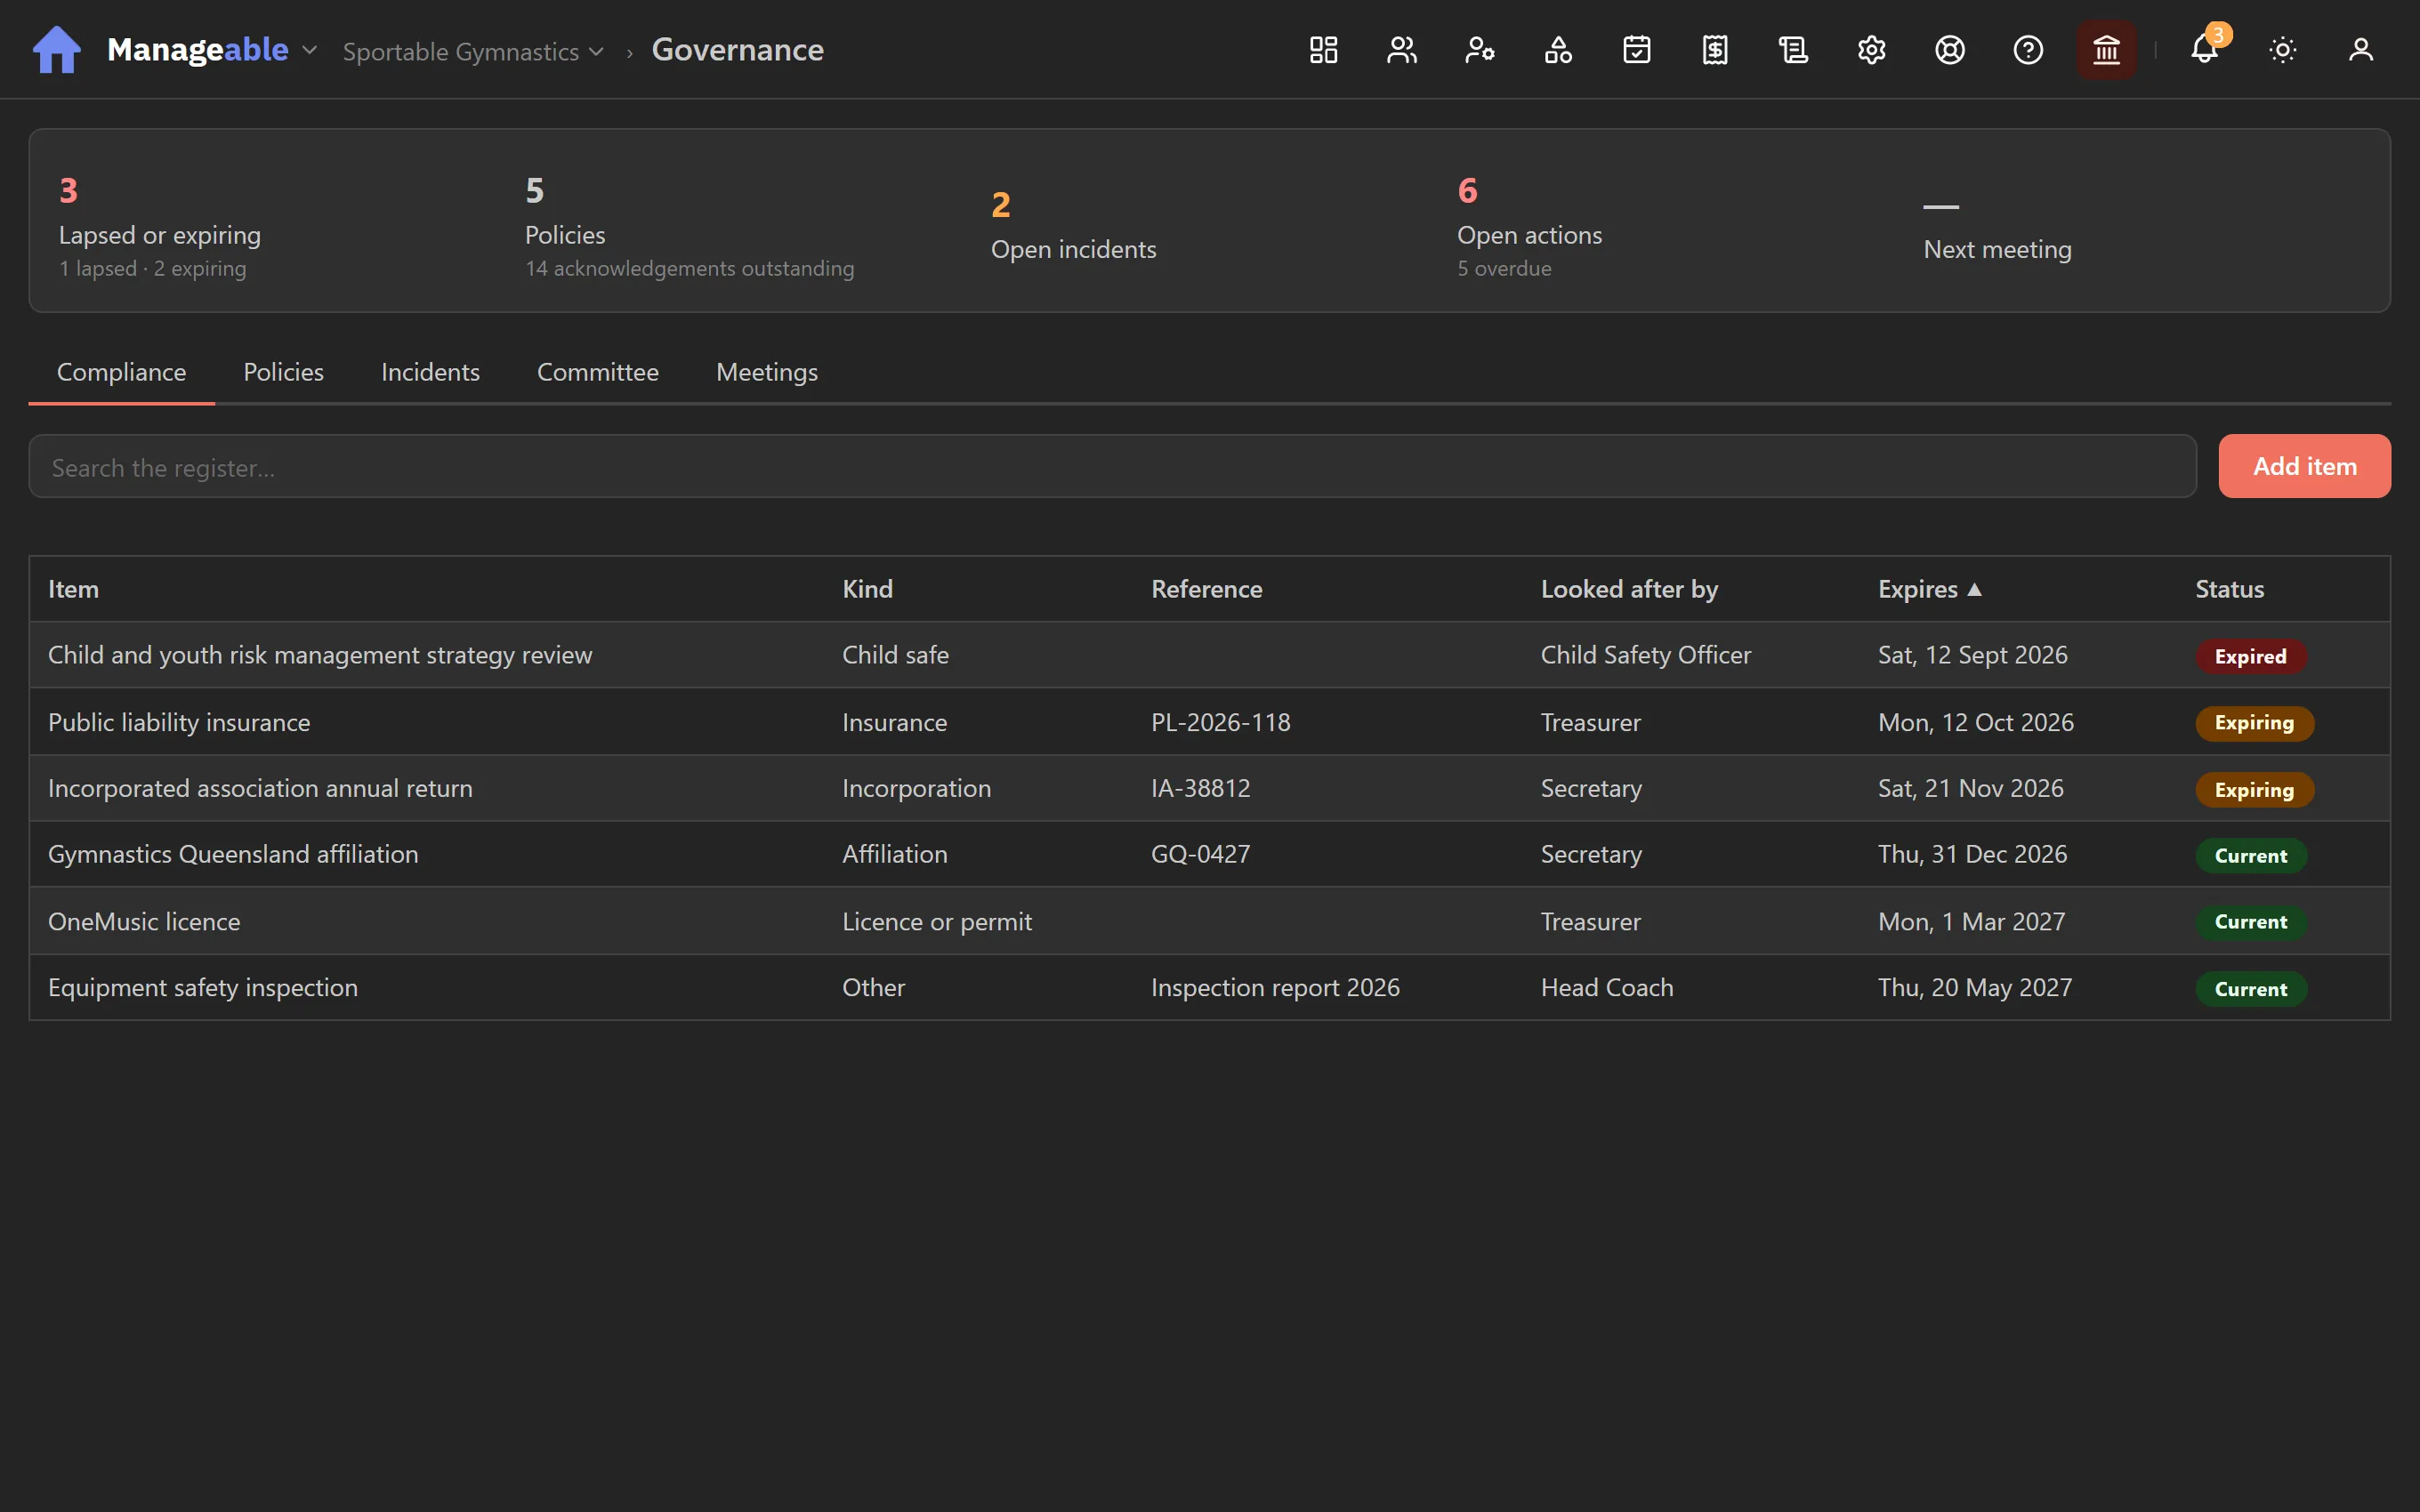2420x1512 pixels.
Task: Open the shapes icon in the top bar
Action: click(1558, 50)
